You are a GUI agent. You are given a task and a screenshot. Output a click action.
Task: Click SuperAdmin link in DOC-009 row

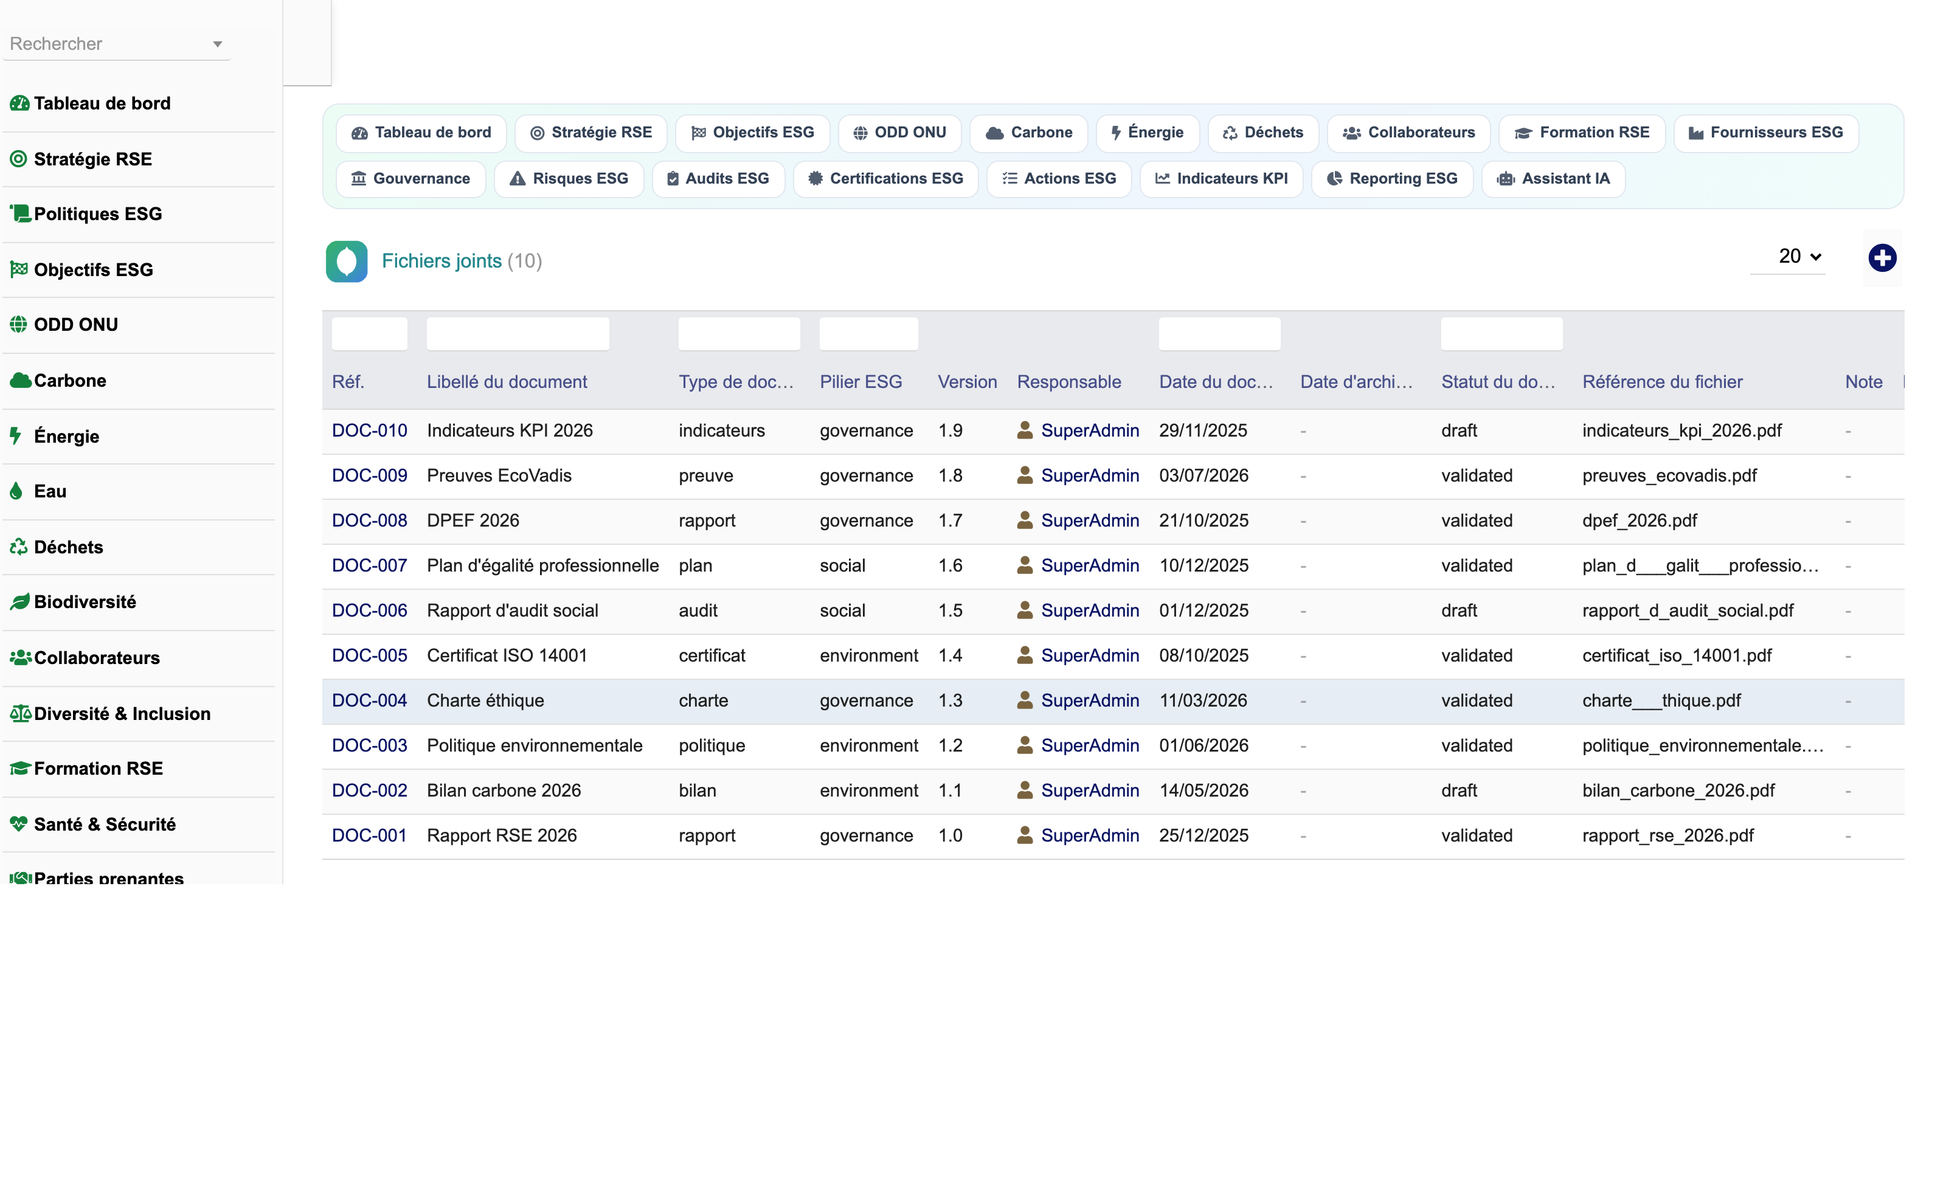[x=1090, y=476]
